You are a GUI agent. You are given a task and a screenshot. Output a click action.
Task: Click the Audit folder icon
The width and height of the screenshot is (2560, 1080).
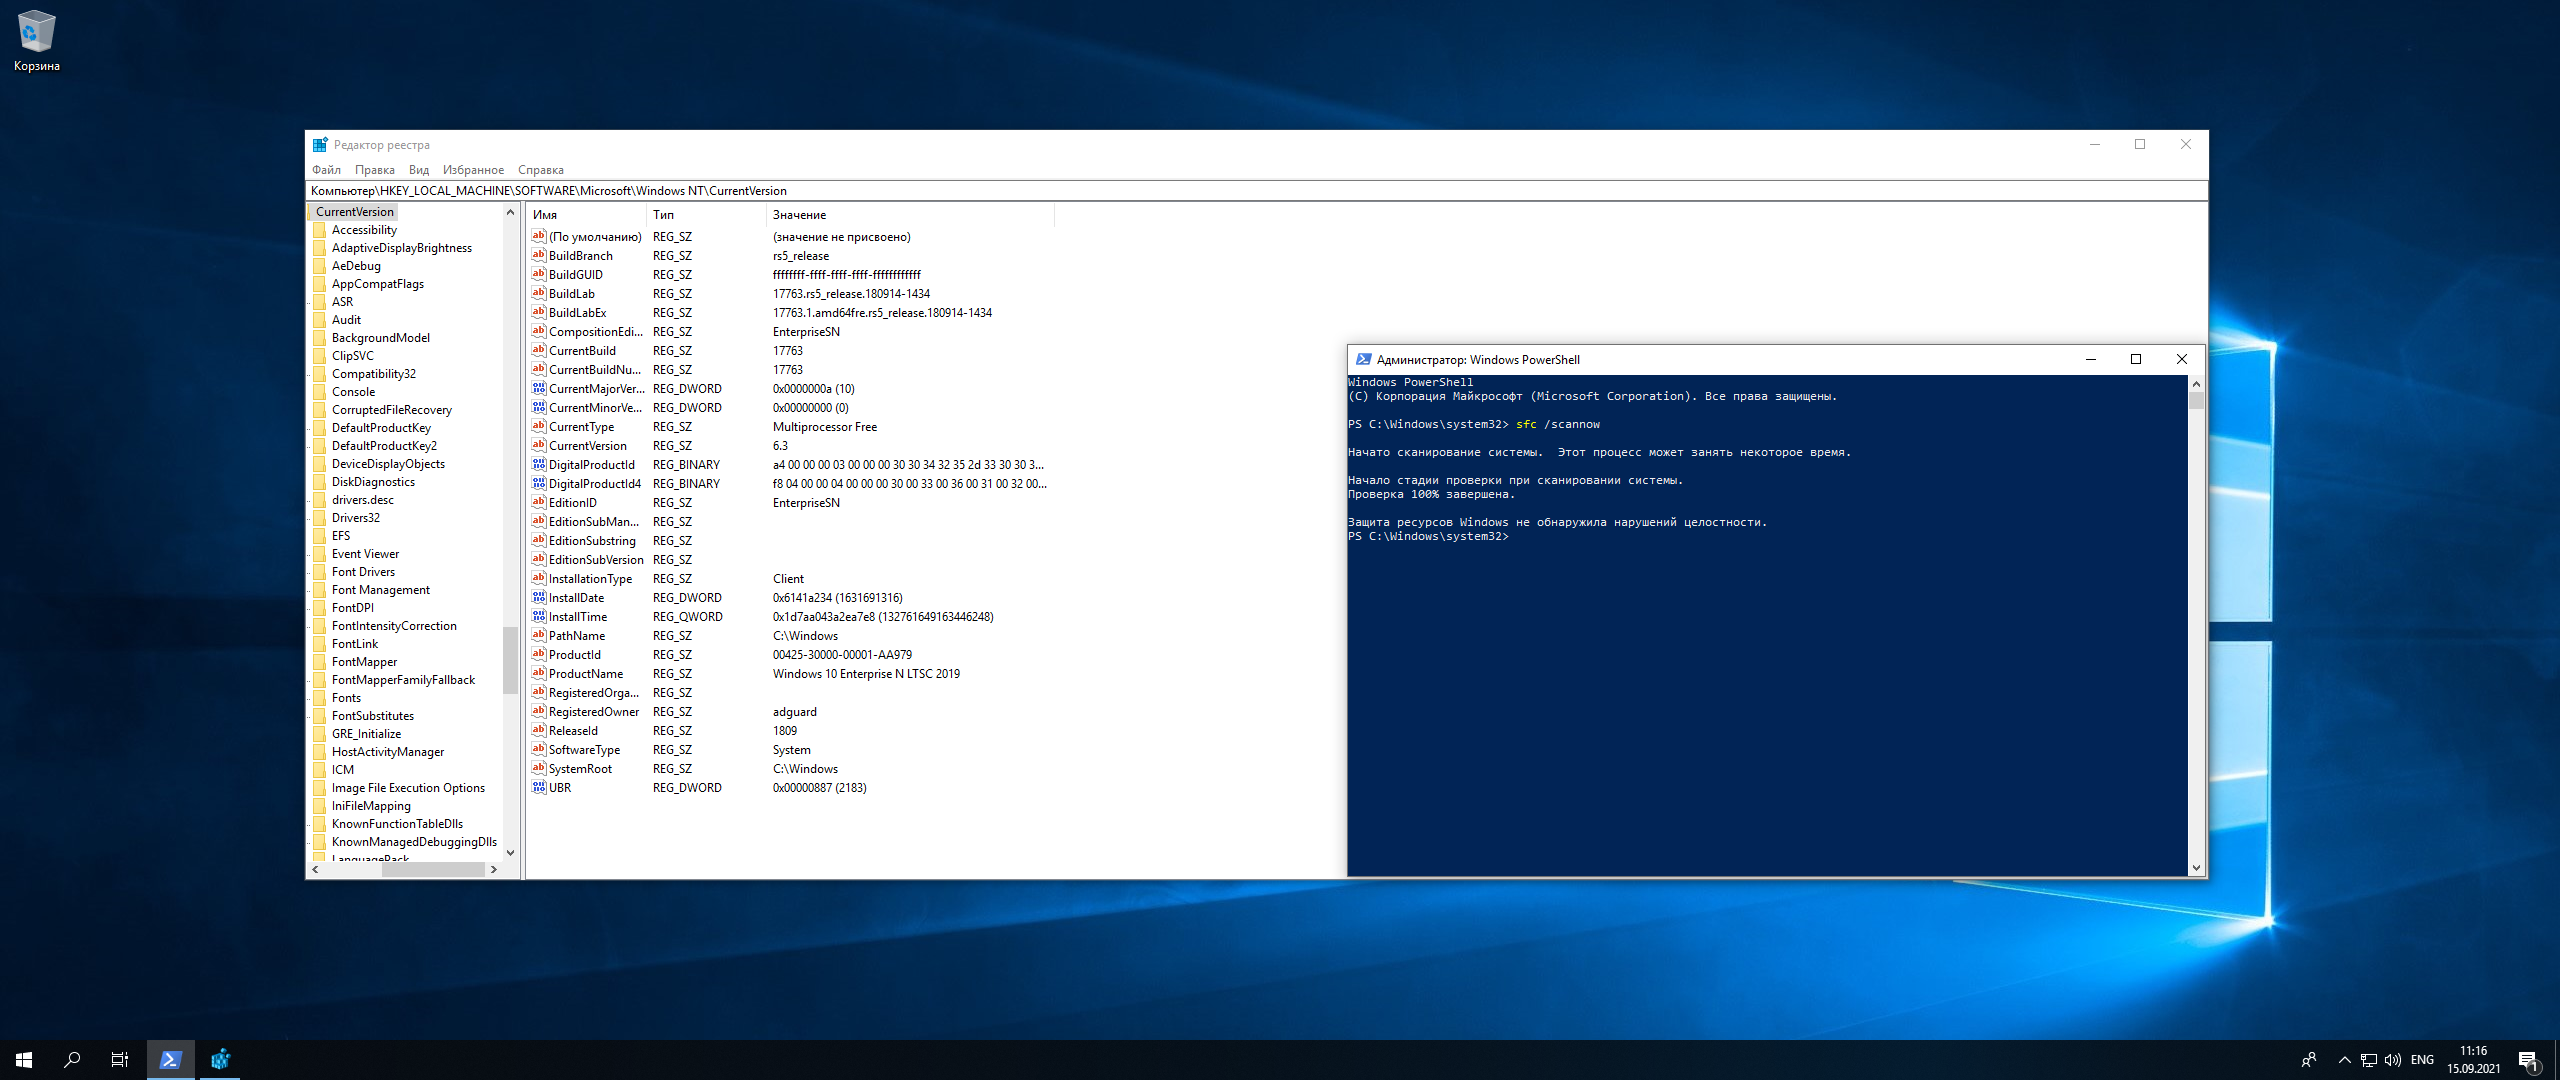click(320, 320)
